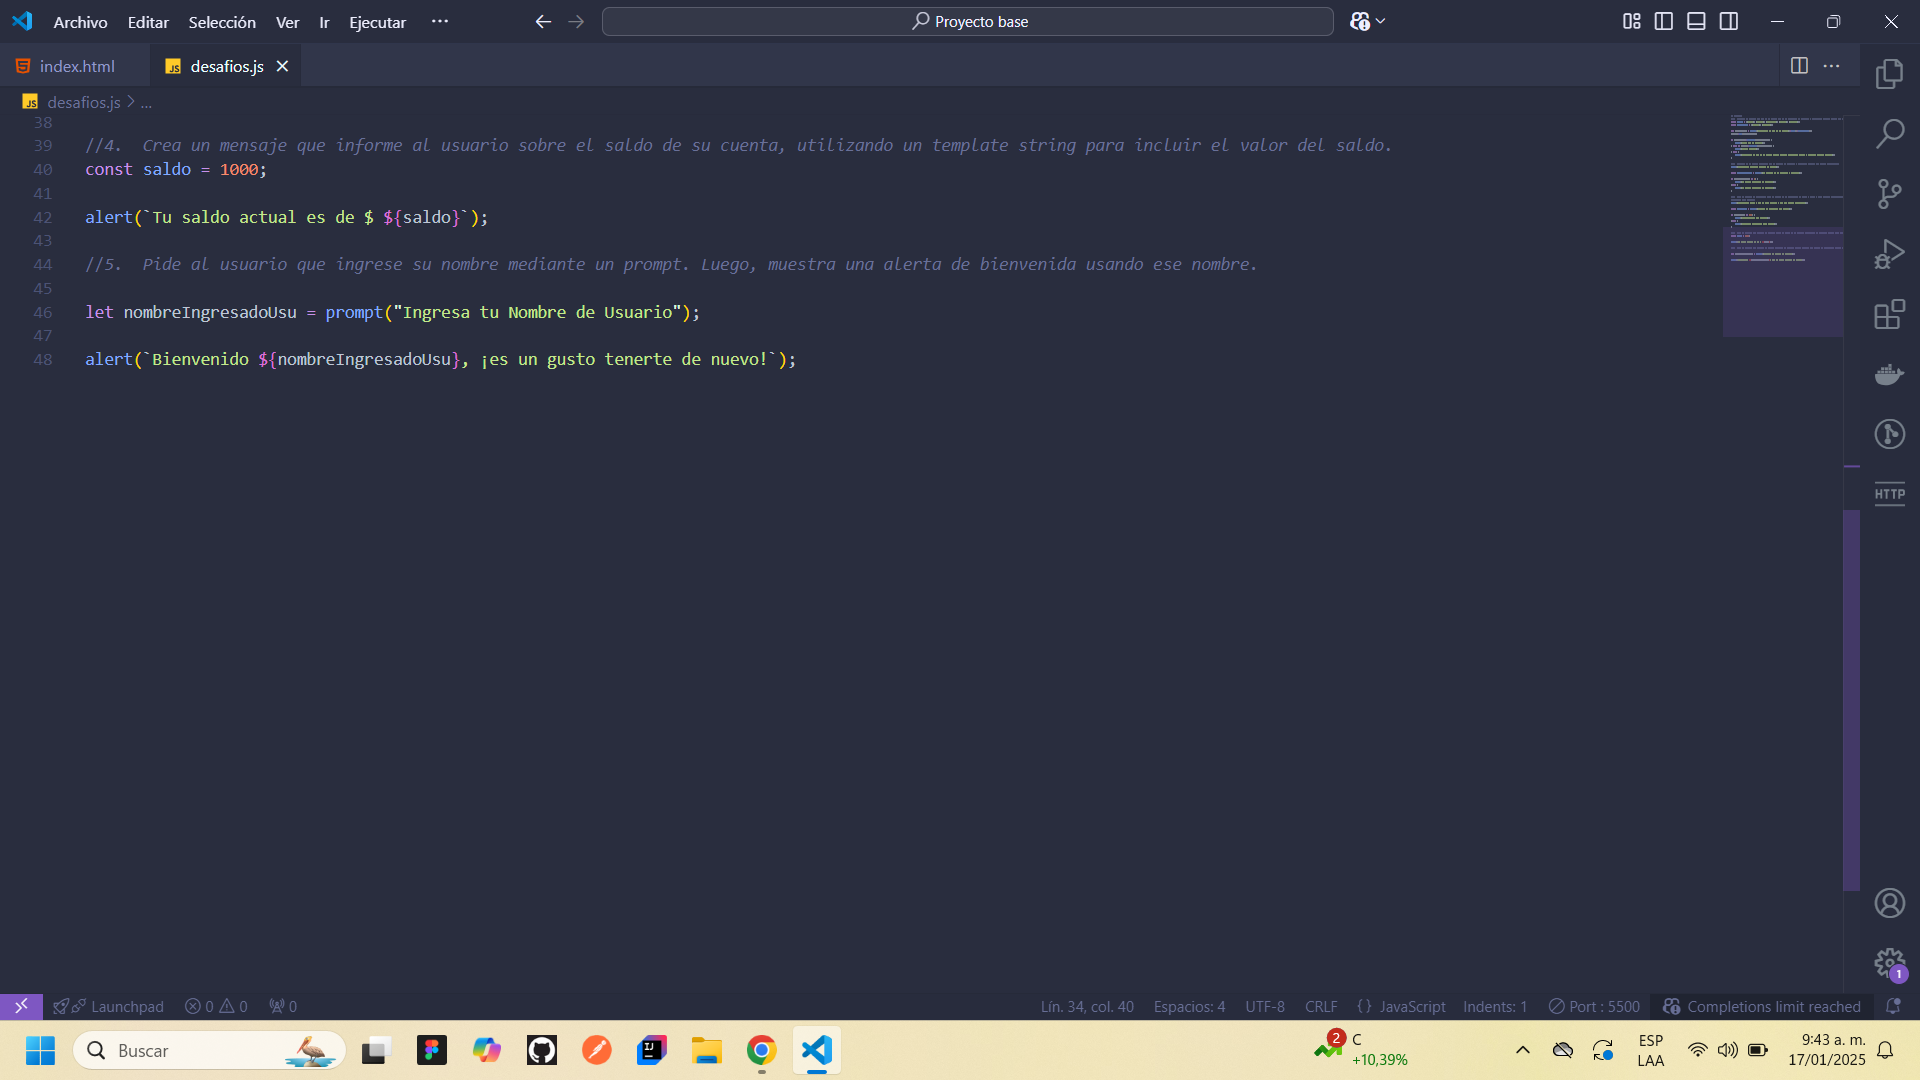
Task: Open editor More Actions ellipsis
Action: pos(1831,66)
